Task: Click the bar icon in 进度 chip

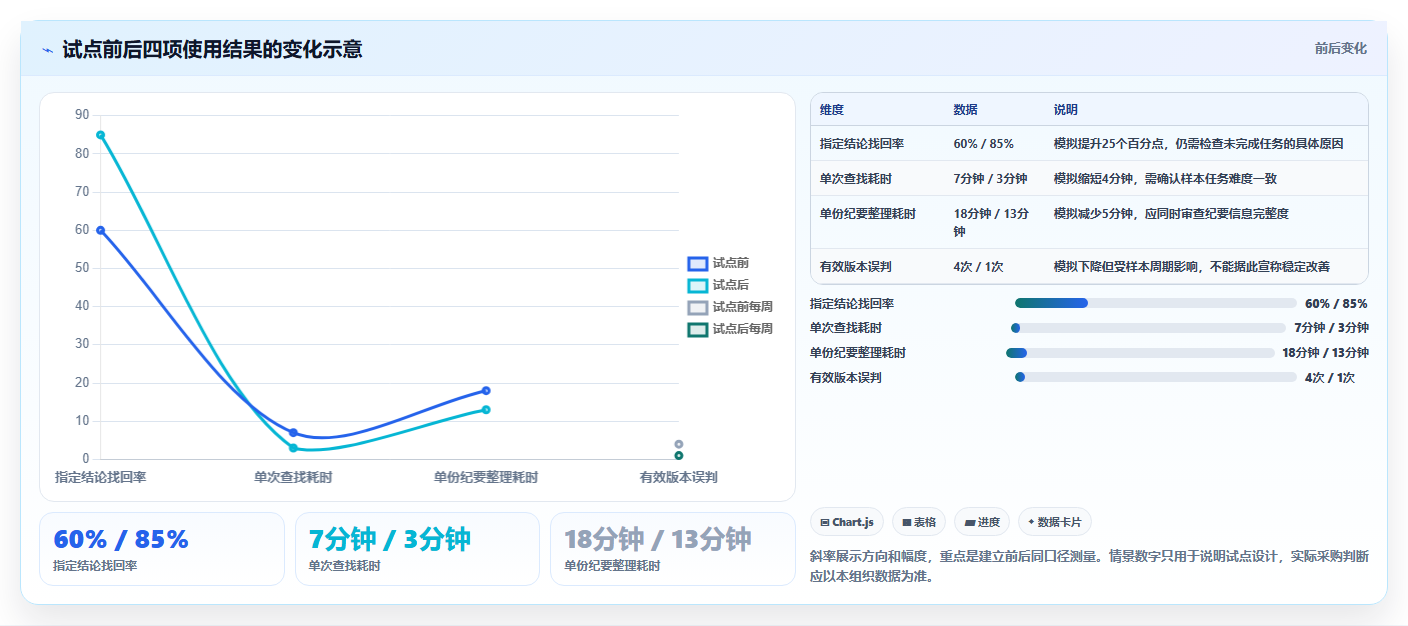Action: pos(970,522)
